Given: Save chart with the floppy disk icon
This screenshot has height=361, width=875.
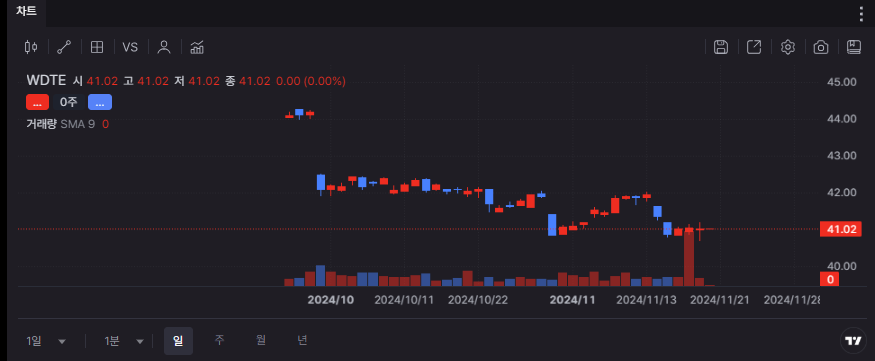Looking at the screenshot, I should click(721, 47).
